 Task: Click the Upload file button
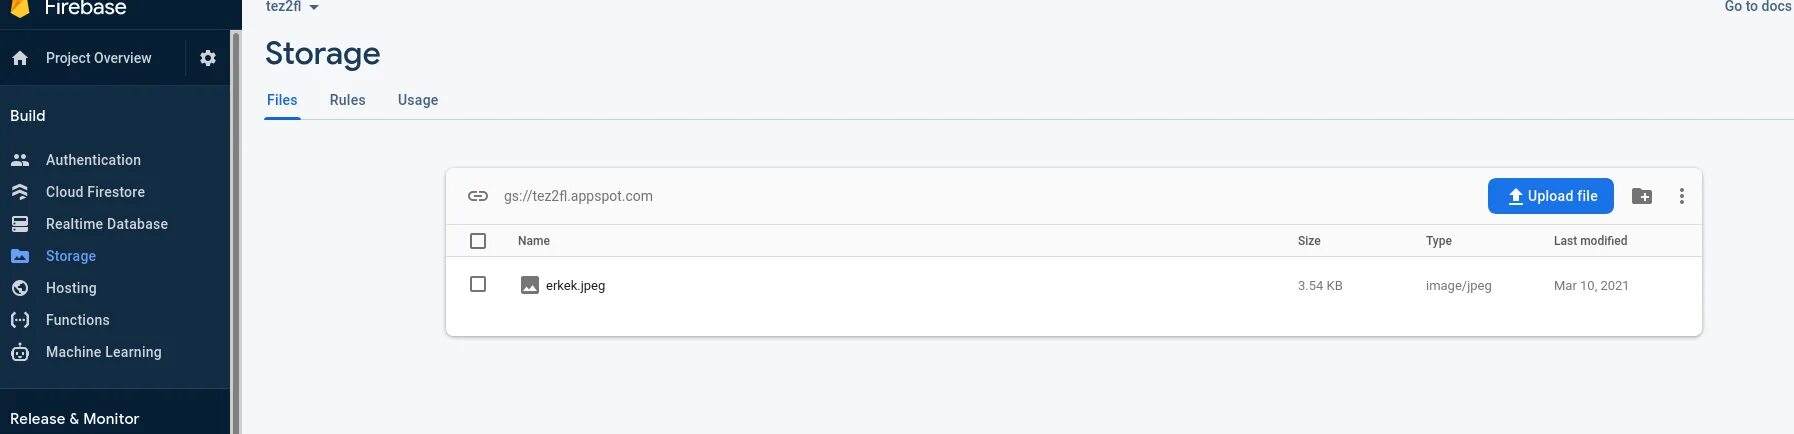pos(1550,196)
